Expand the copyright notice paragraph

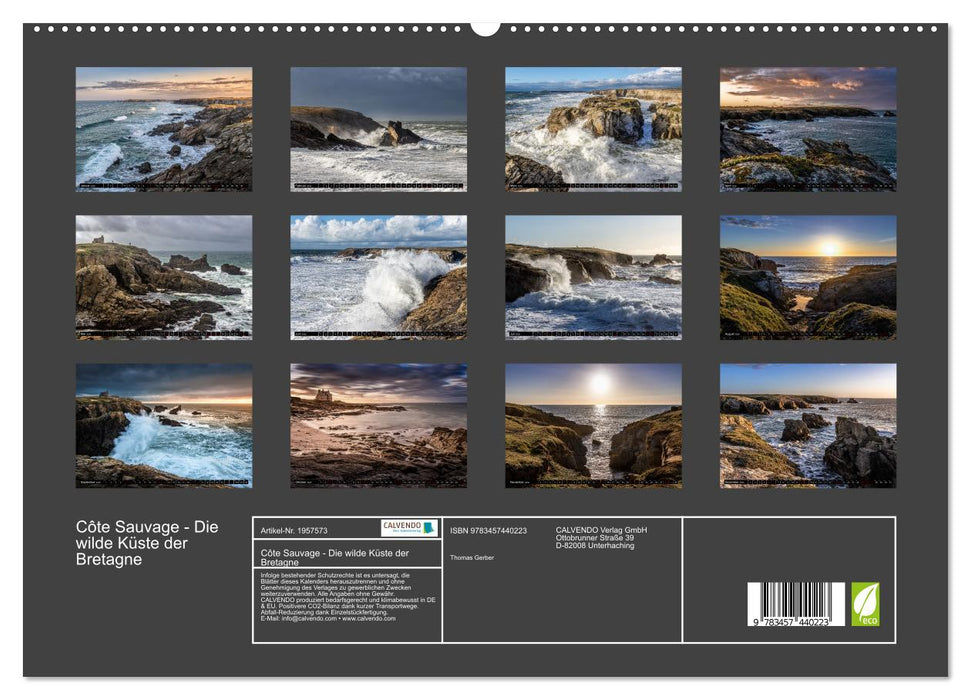point(345,598)
